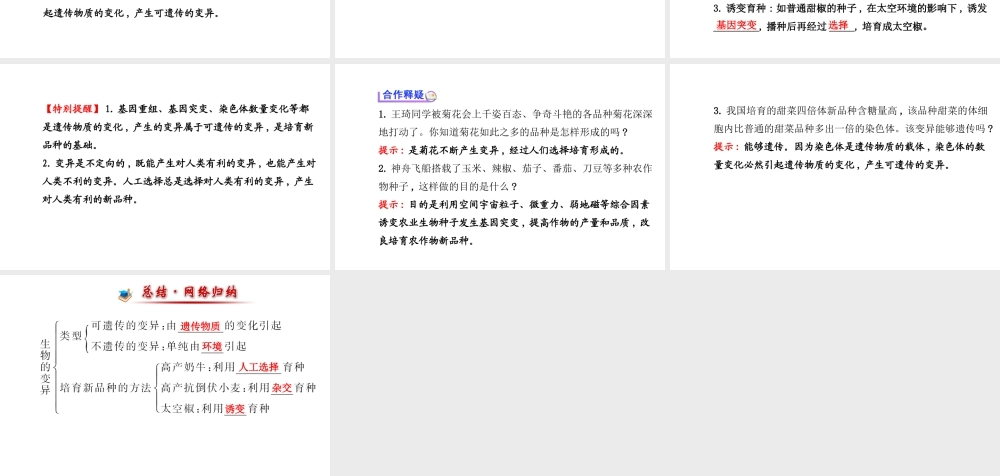Image resolution: width=1000 pixels, height=476 pixels.
Task: Click the underlined answer 选择
Action: [839, 26]
